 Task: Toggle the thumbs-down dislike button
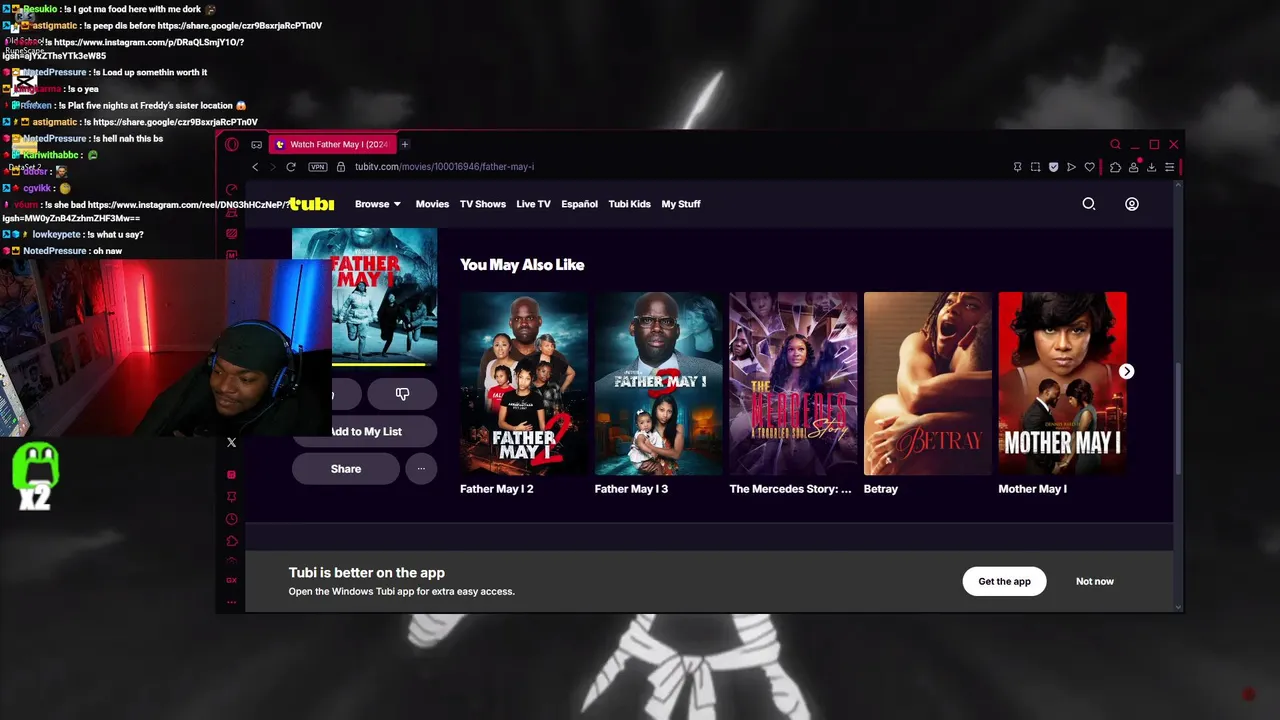pyautogui.click(x=402, y=394)
